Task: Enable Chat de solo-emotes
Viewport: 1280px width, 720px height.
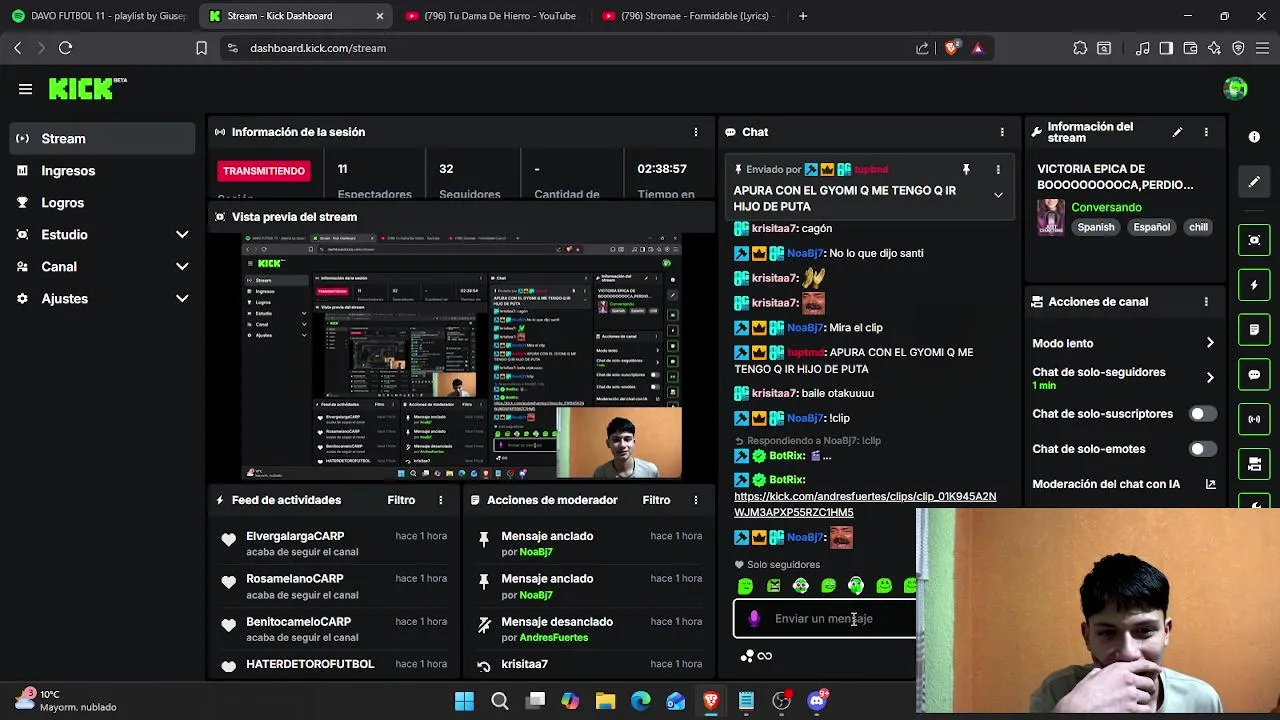Action: click(1202, 449)
